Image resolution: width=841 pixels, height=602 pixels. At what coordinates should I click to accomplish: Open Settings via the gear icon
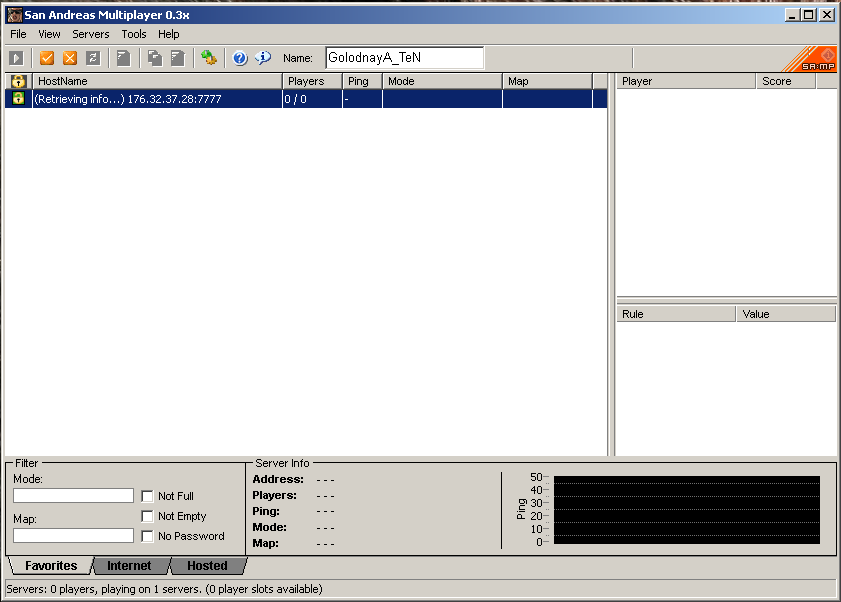(209, 58)
